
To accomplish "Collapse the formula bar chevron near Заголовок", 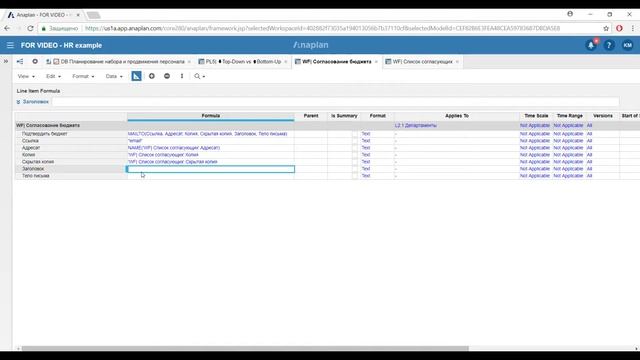I will click(x=18, y=102).
